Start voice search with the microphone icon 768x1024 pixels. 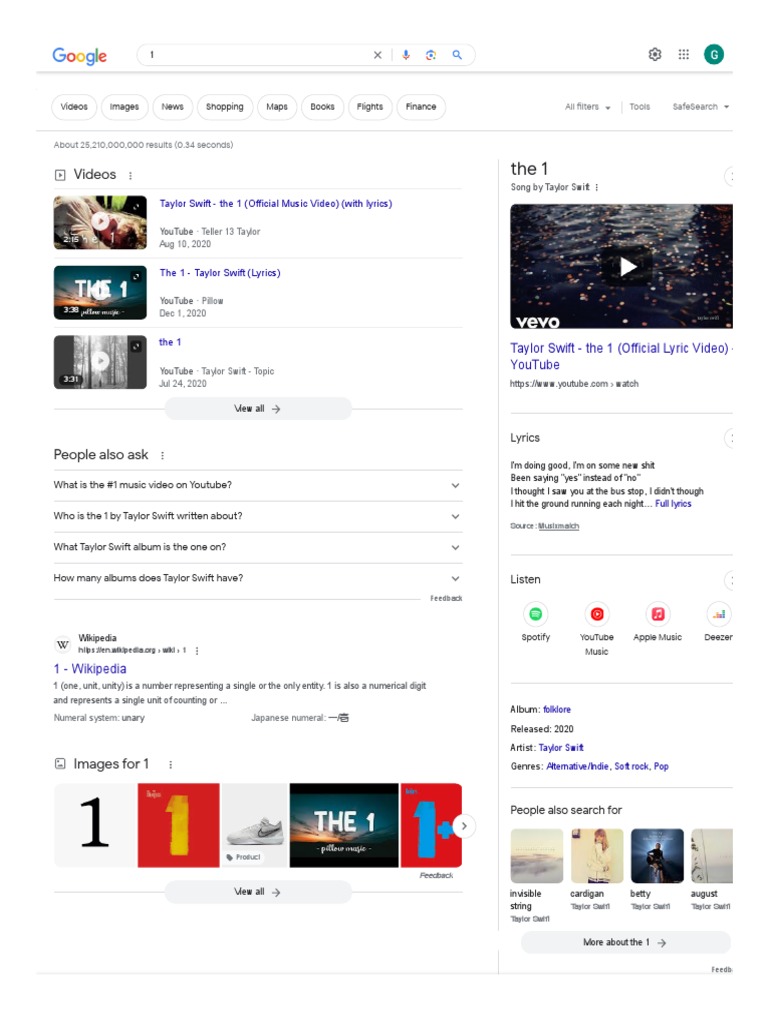[x=406, y=55]
